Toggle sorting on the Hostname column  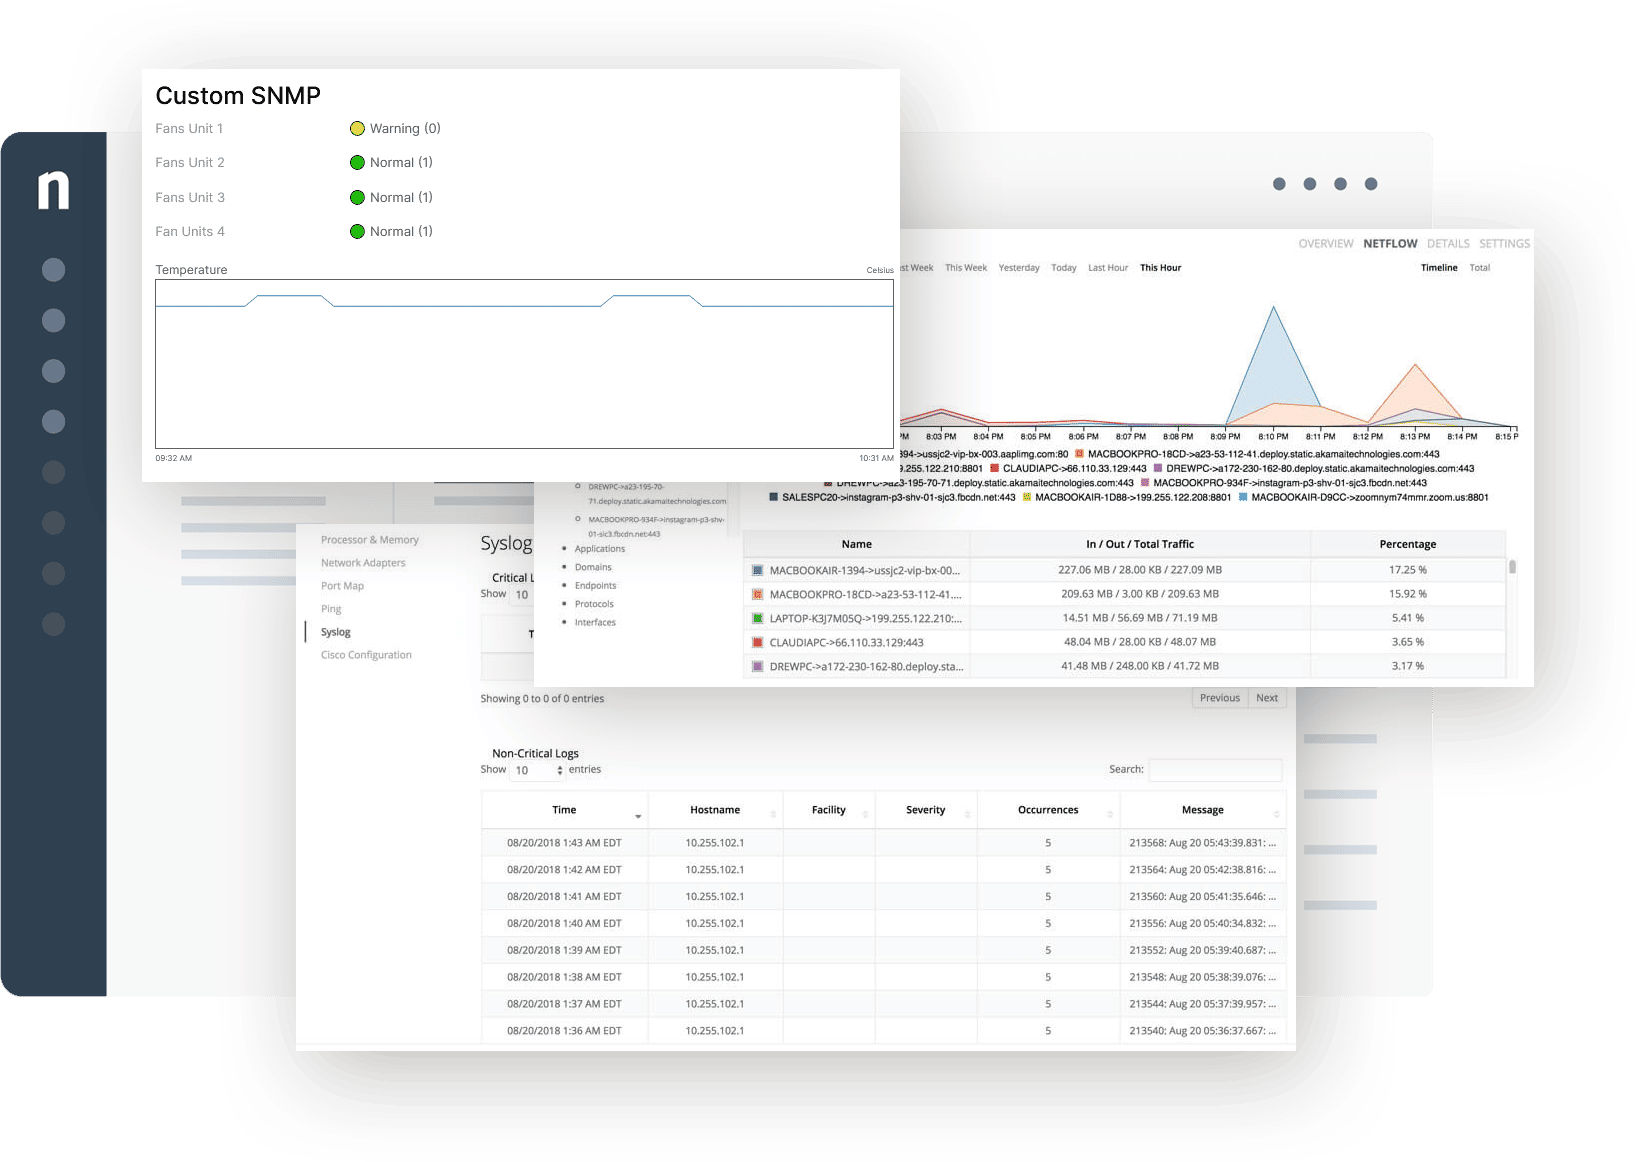pyautogui.click(x=715, y=810)
